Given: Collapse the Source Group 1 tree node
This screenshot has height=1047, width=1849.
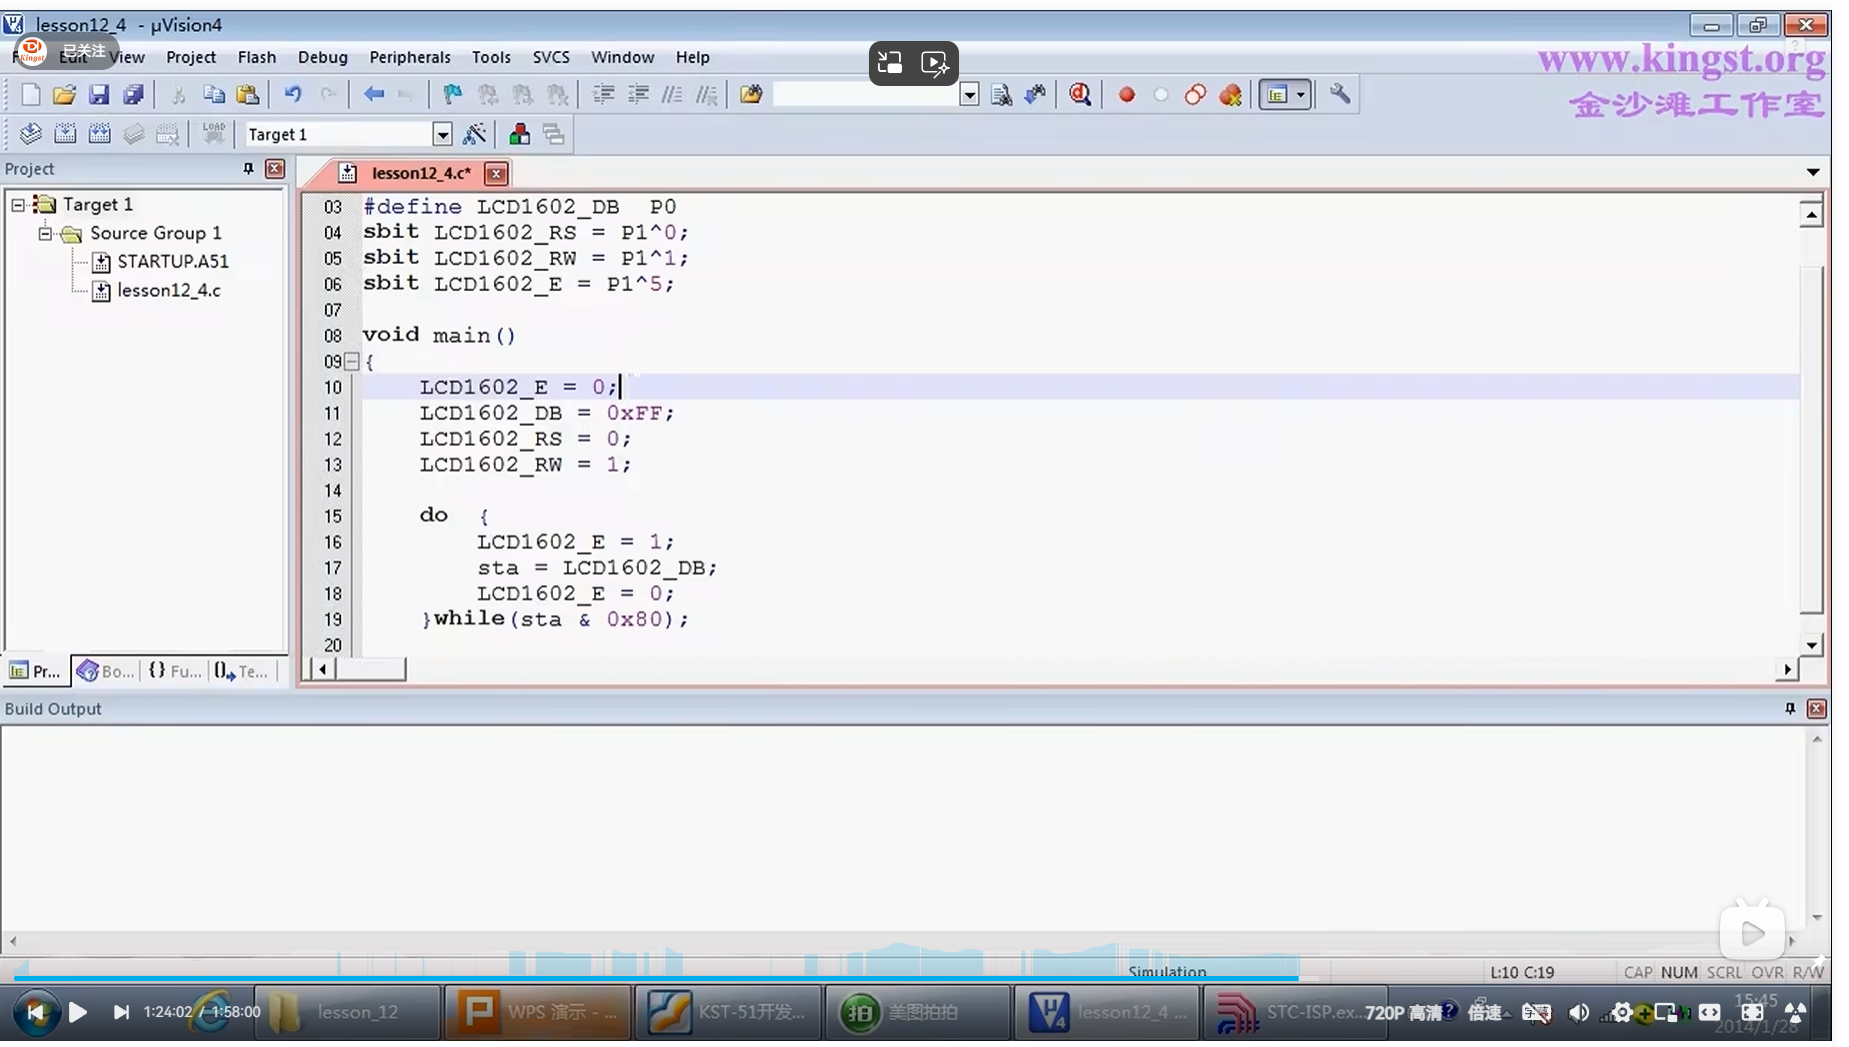Looking at the screenshot, I should (45, 233).
